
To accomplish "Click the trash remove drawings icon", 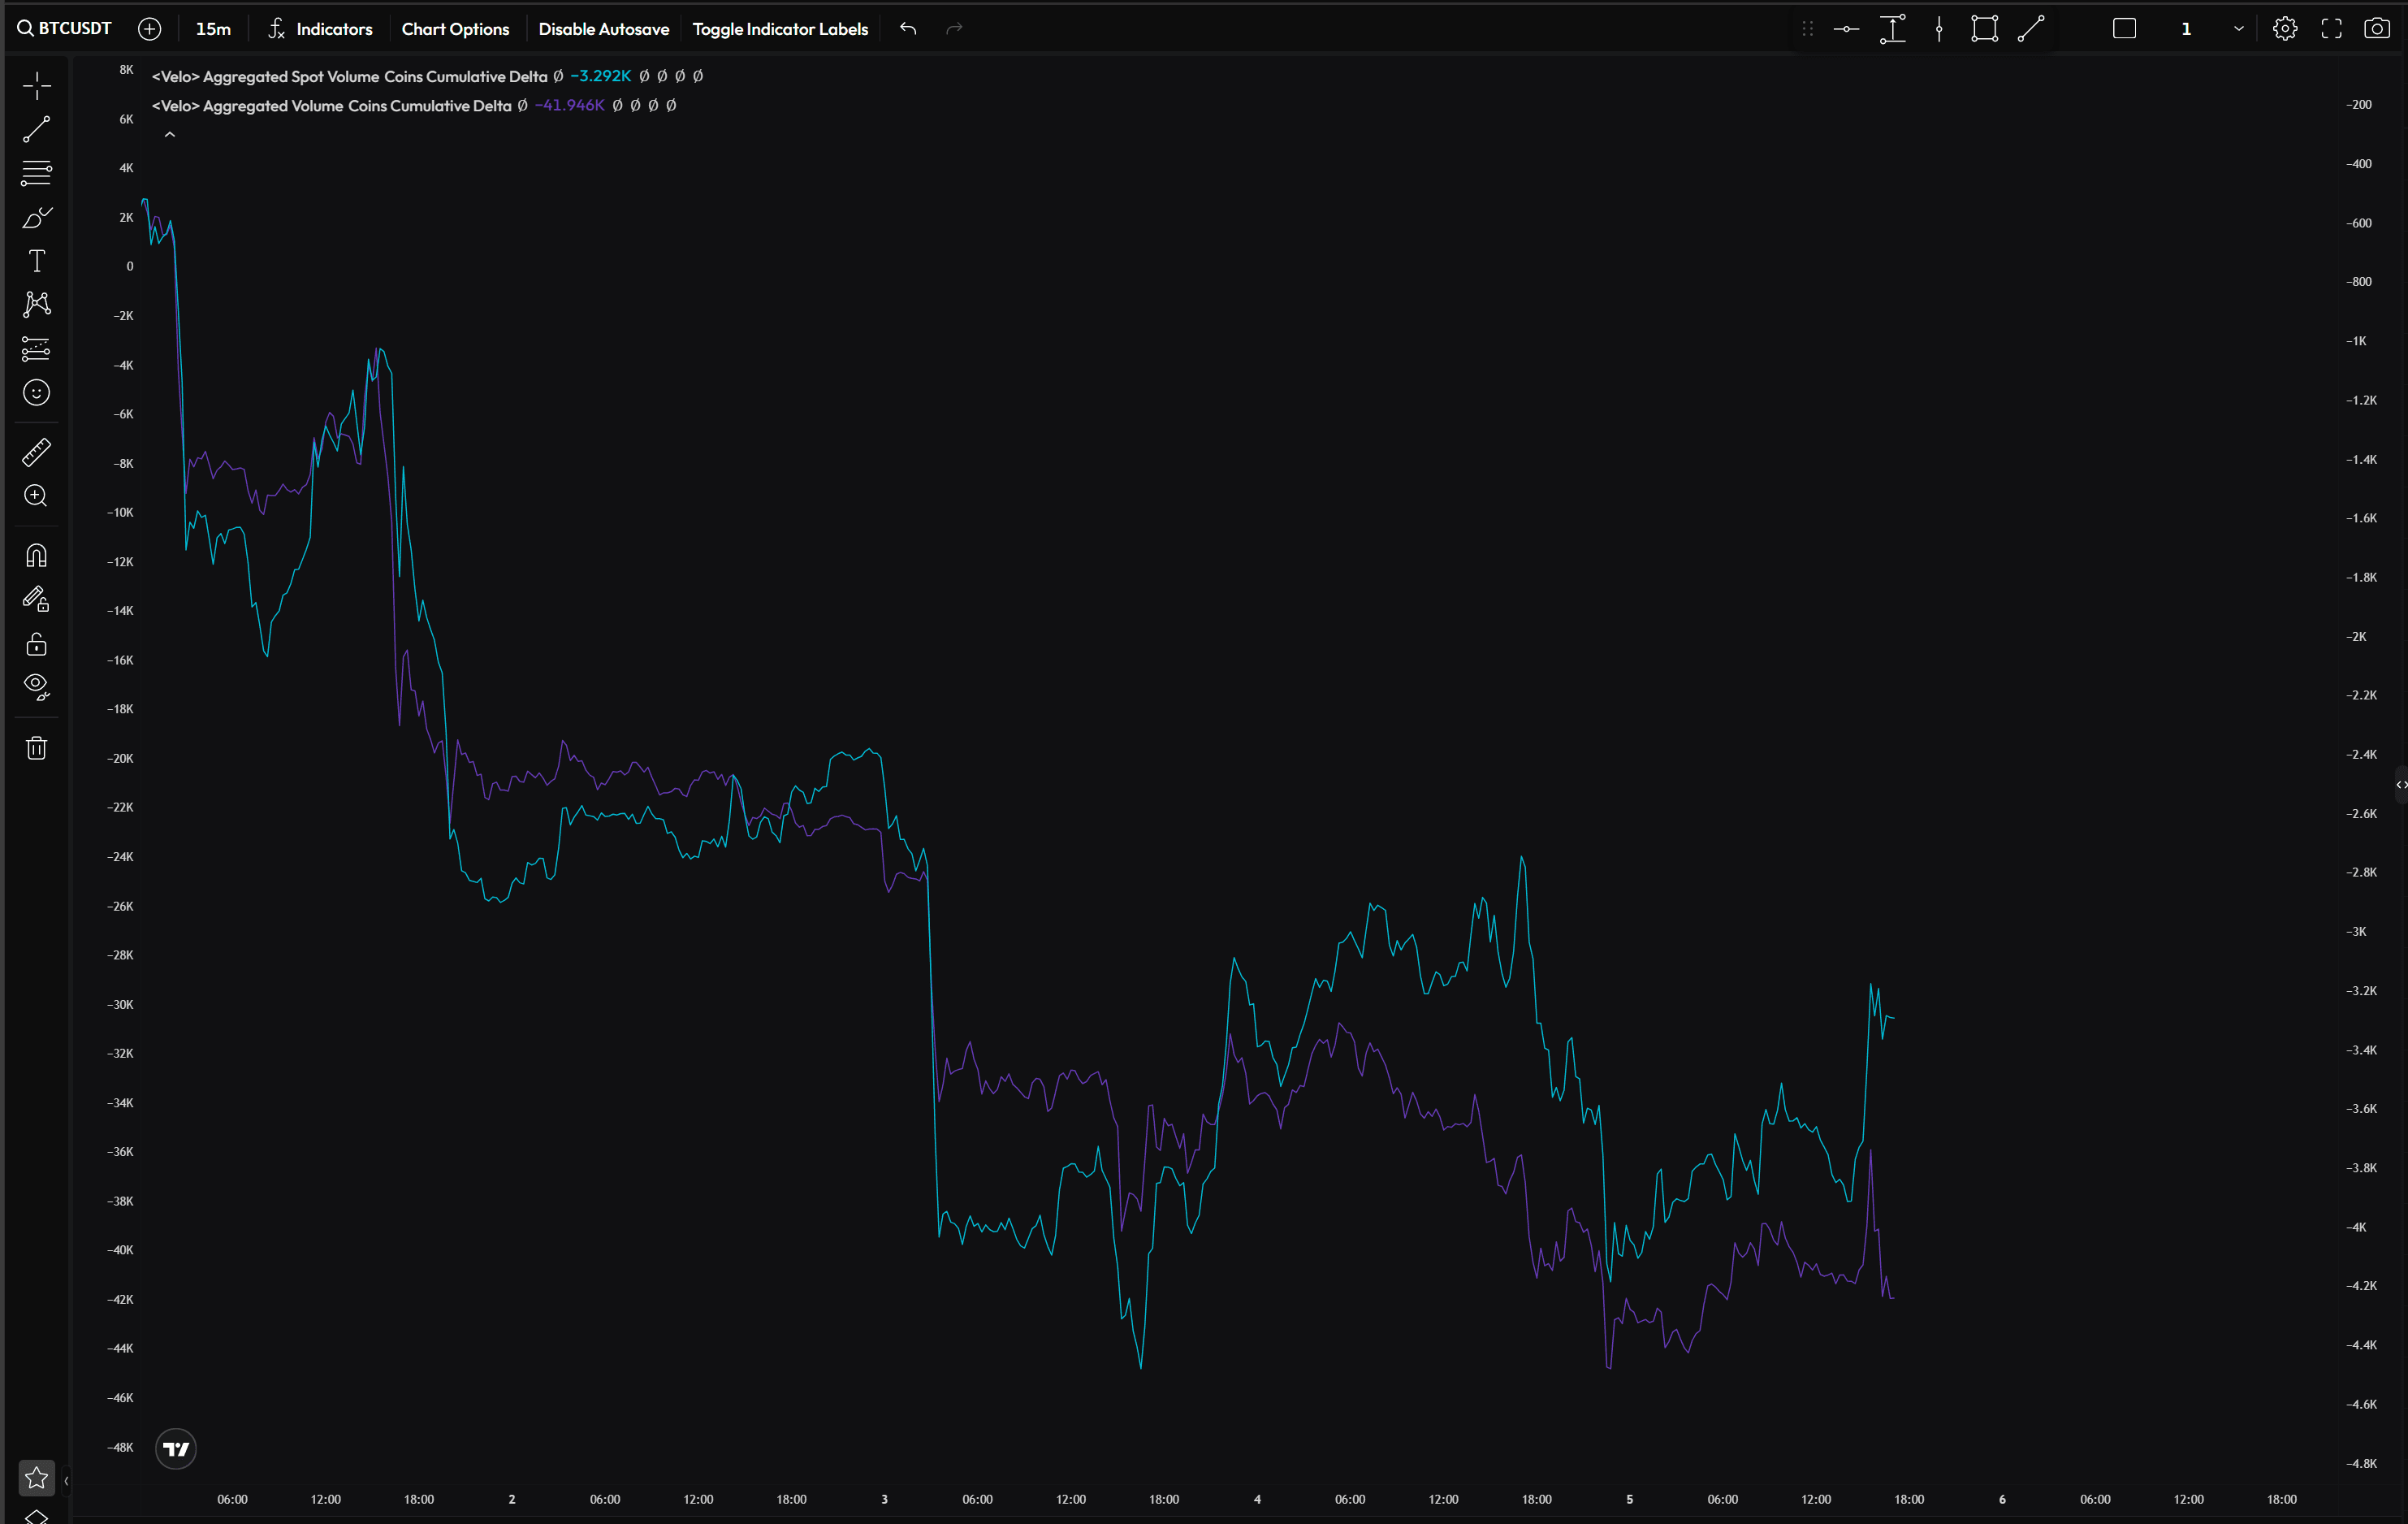I will [37, 748].
